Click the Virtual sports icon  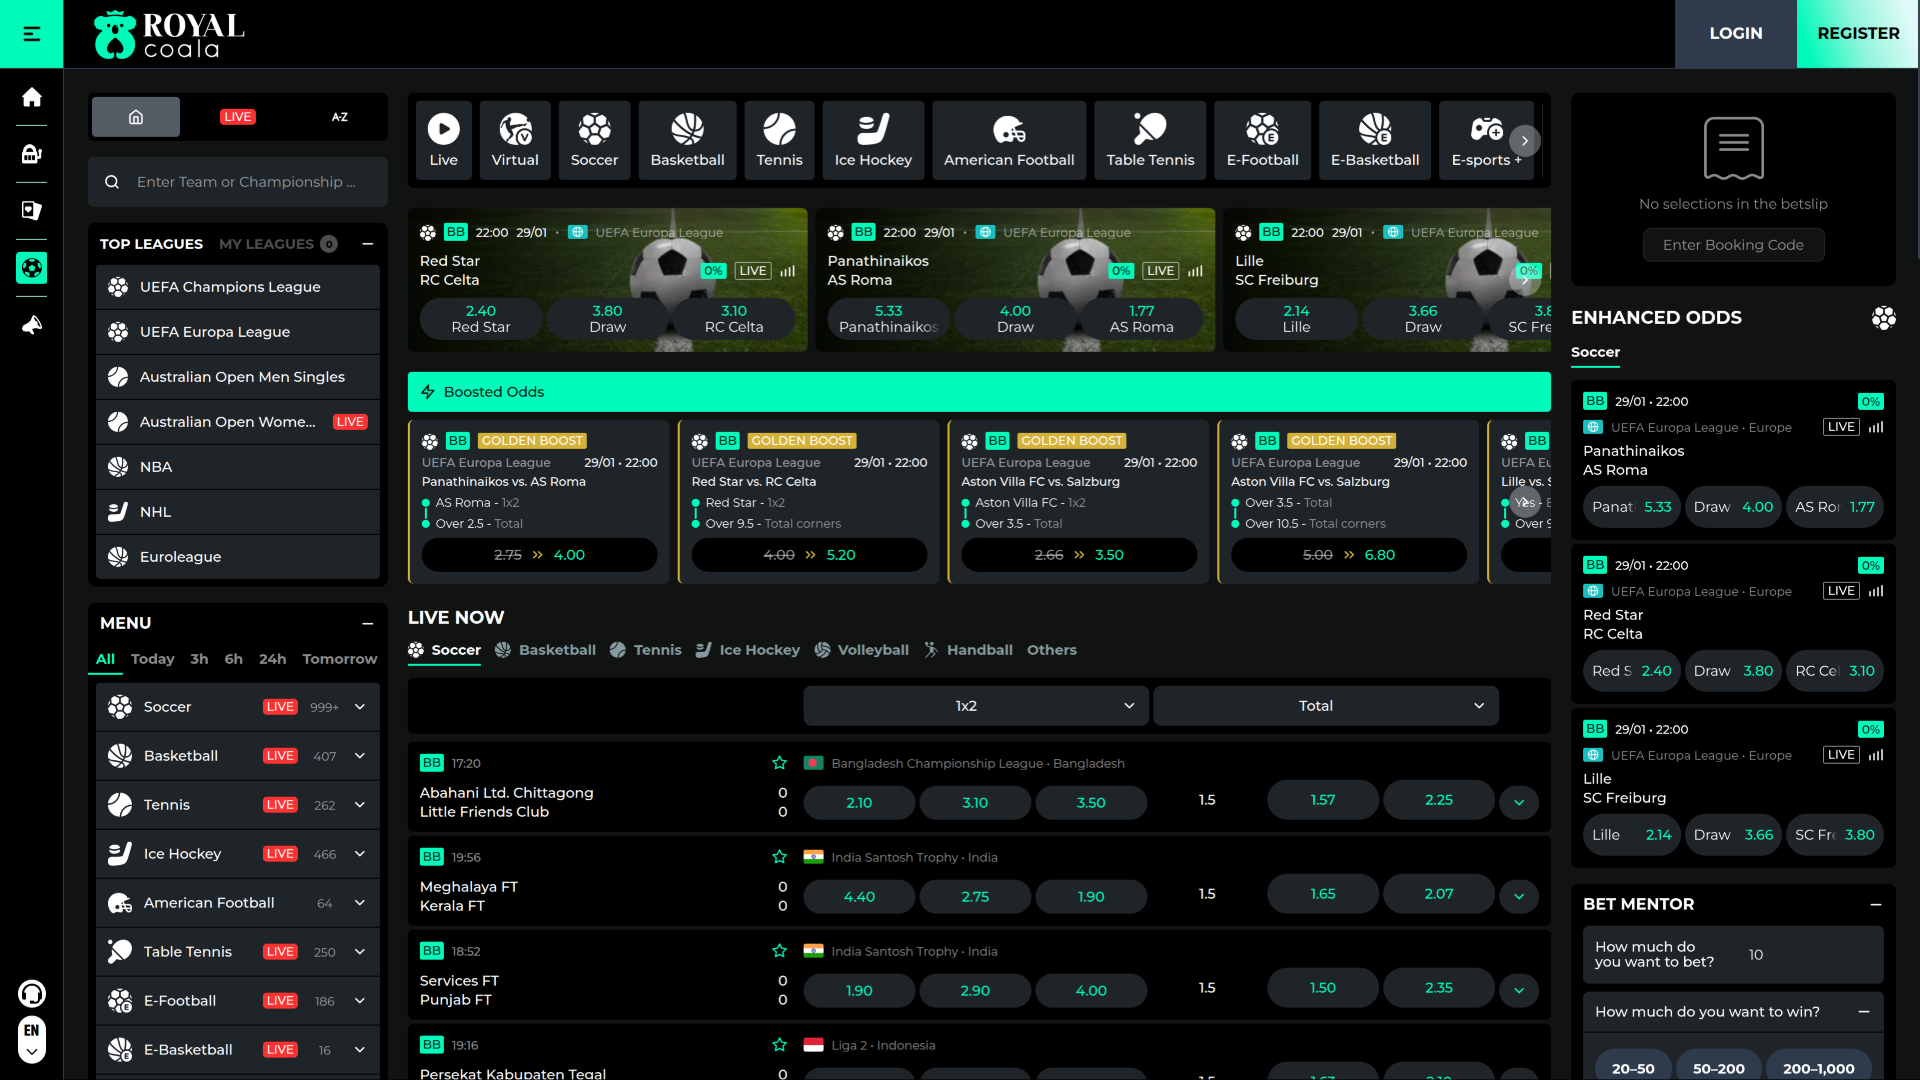click(x=515, y=140)
